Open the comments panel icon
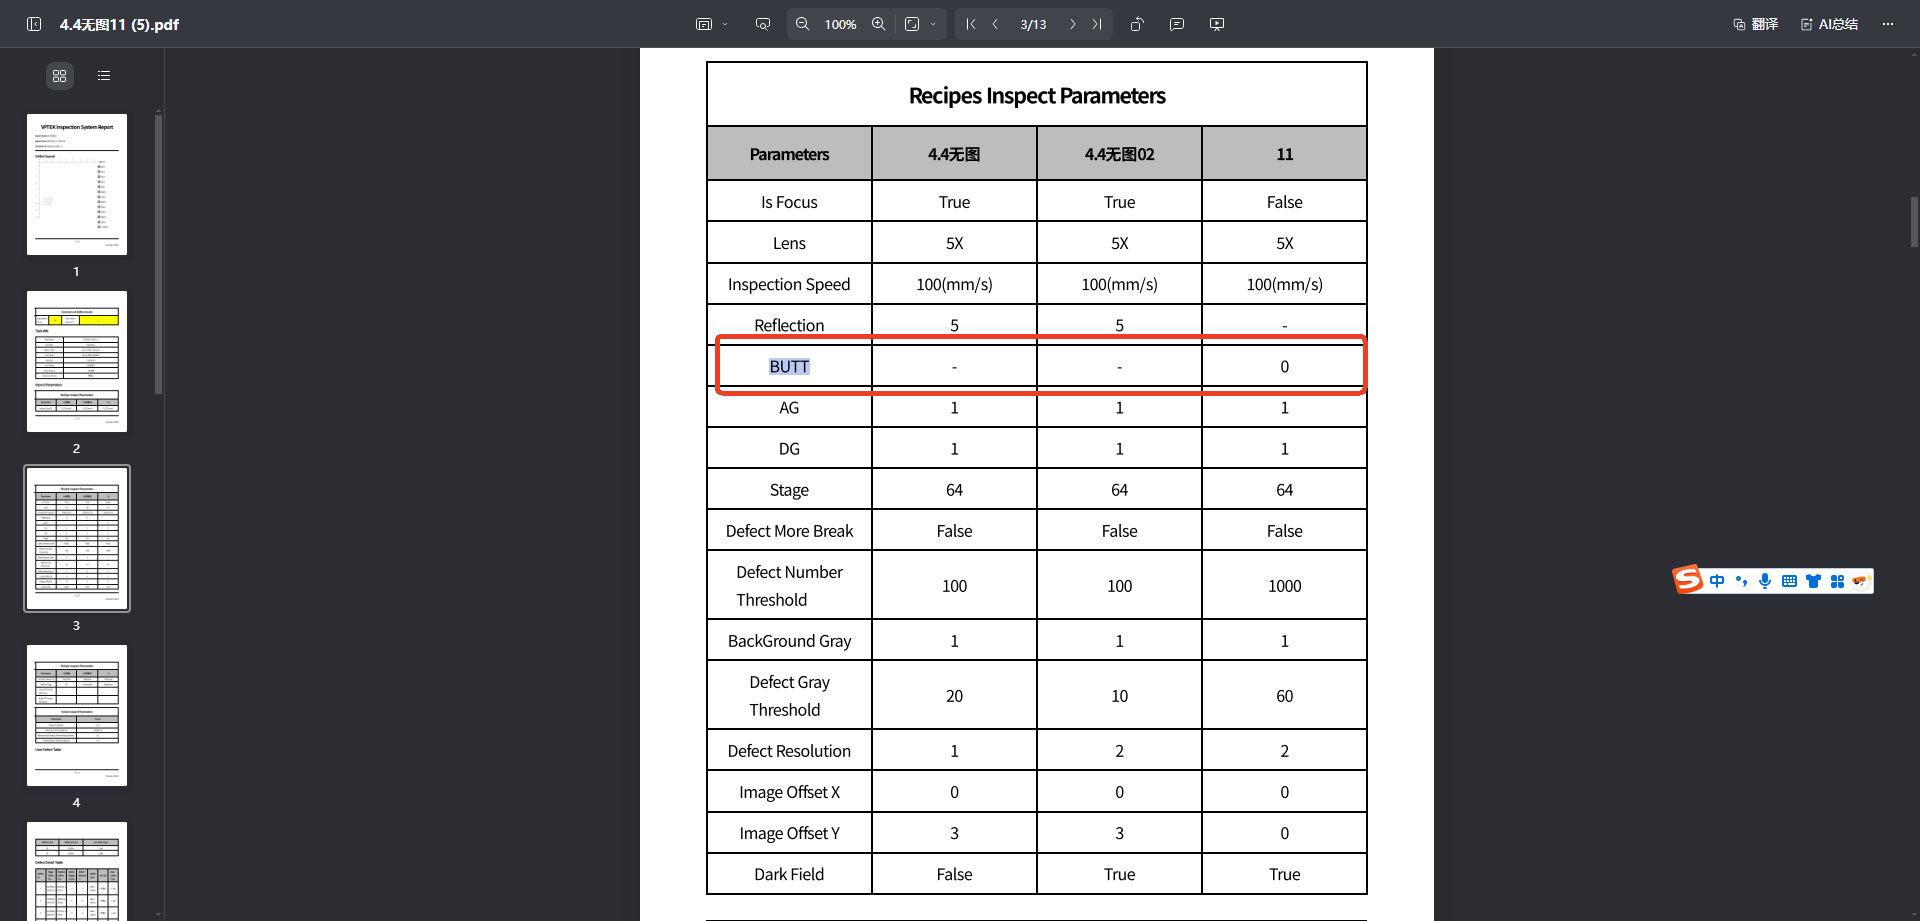Viewport: 1920px width, 921px height. [1177, 24]
